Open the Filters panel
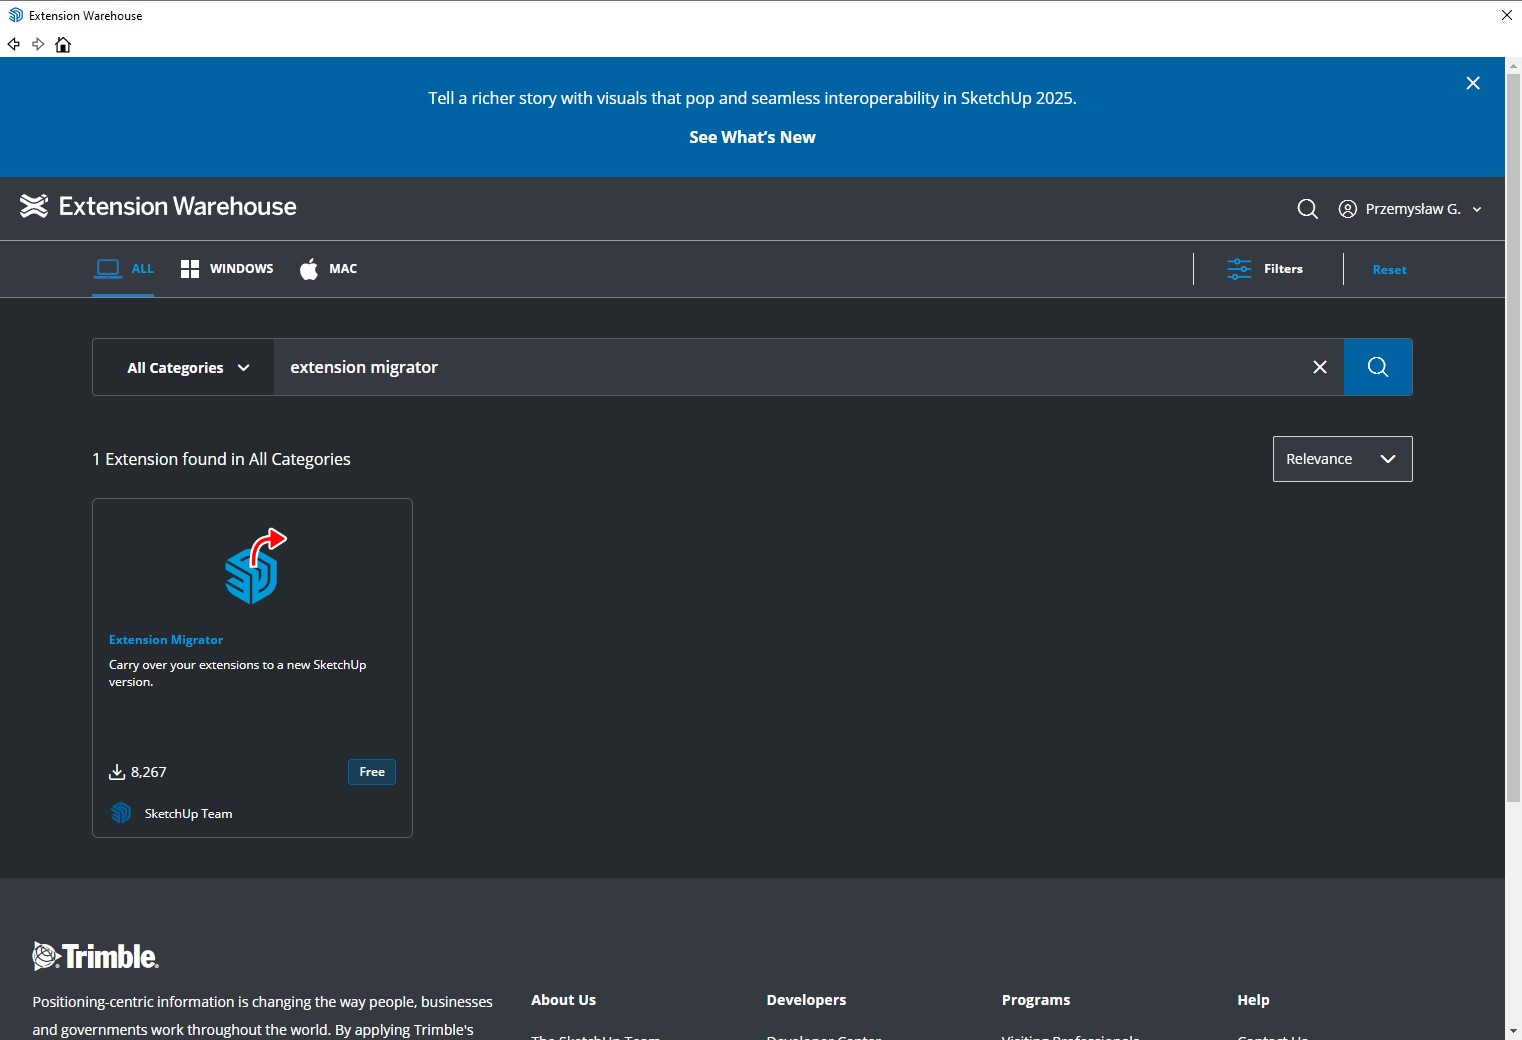The image size is (1522, 1040). coord(1265,269)
